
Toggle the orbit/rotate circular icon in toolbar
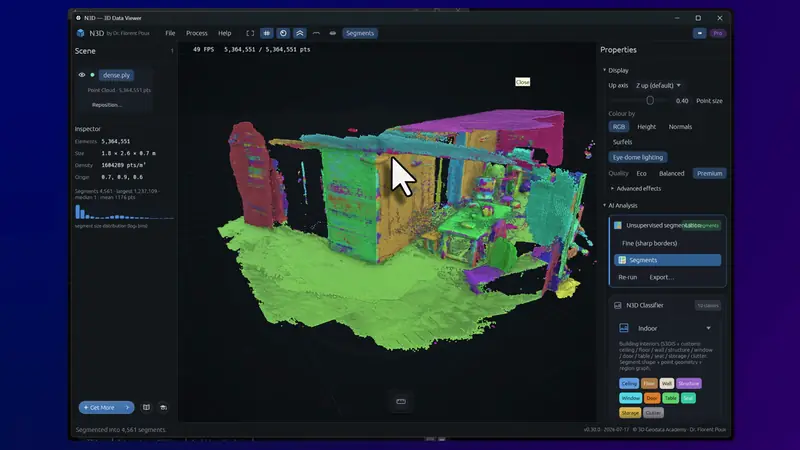283,33
